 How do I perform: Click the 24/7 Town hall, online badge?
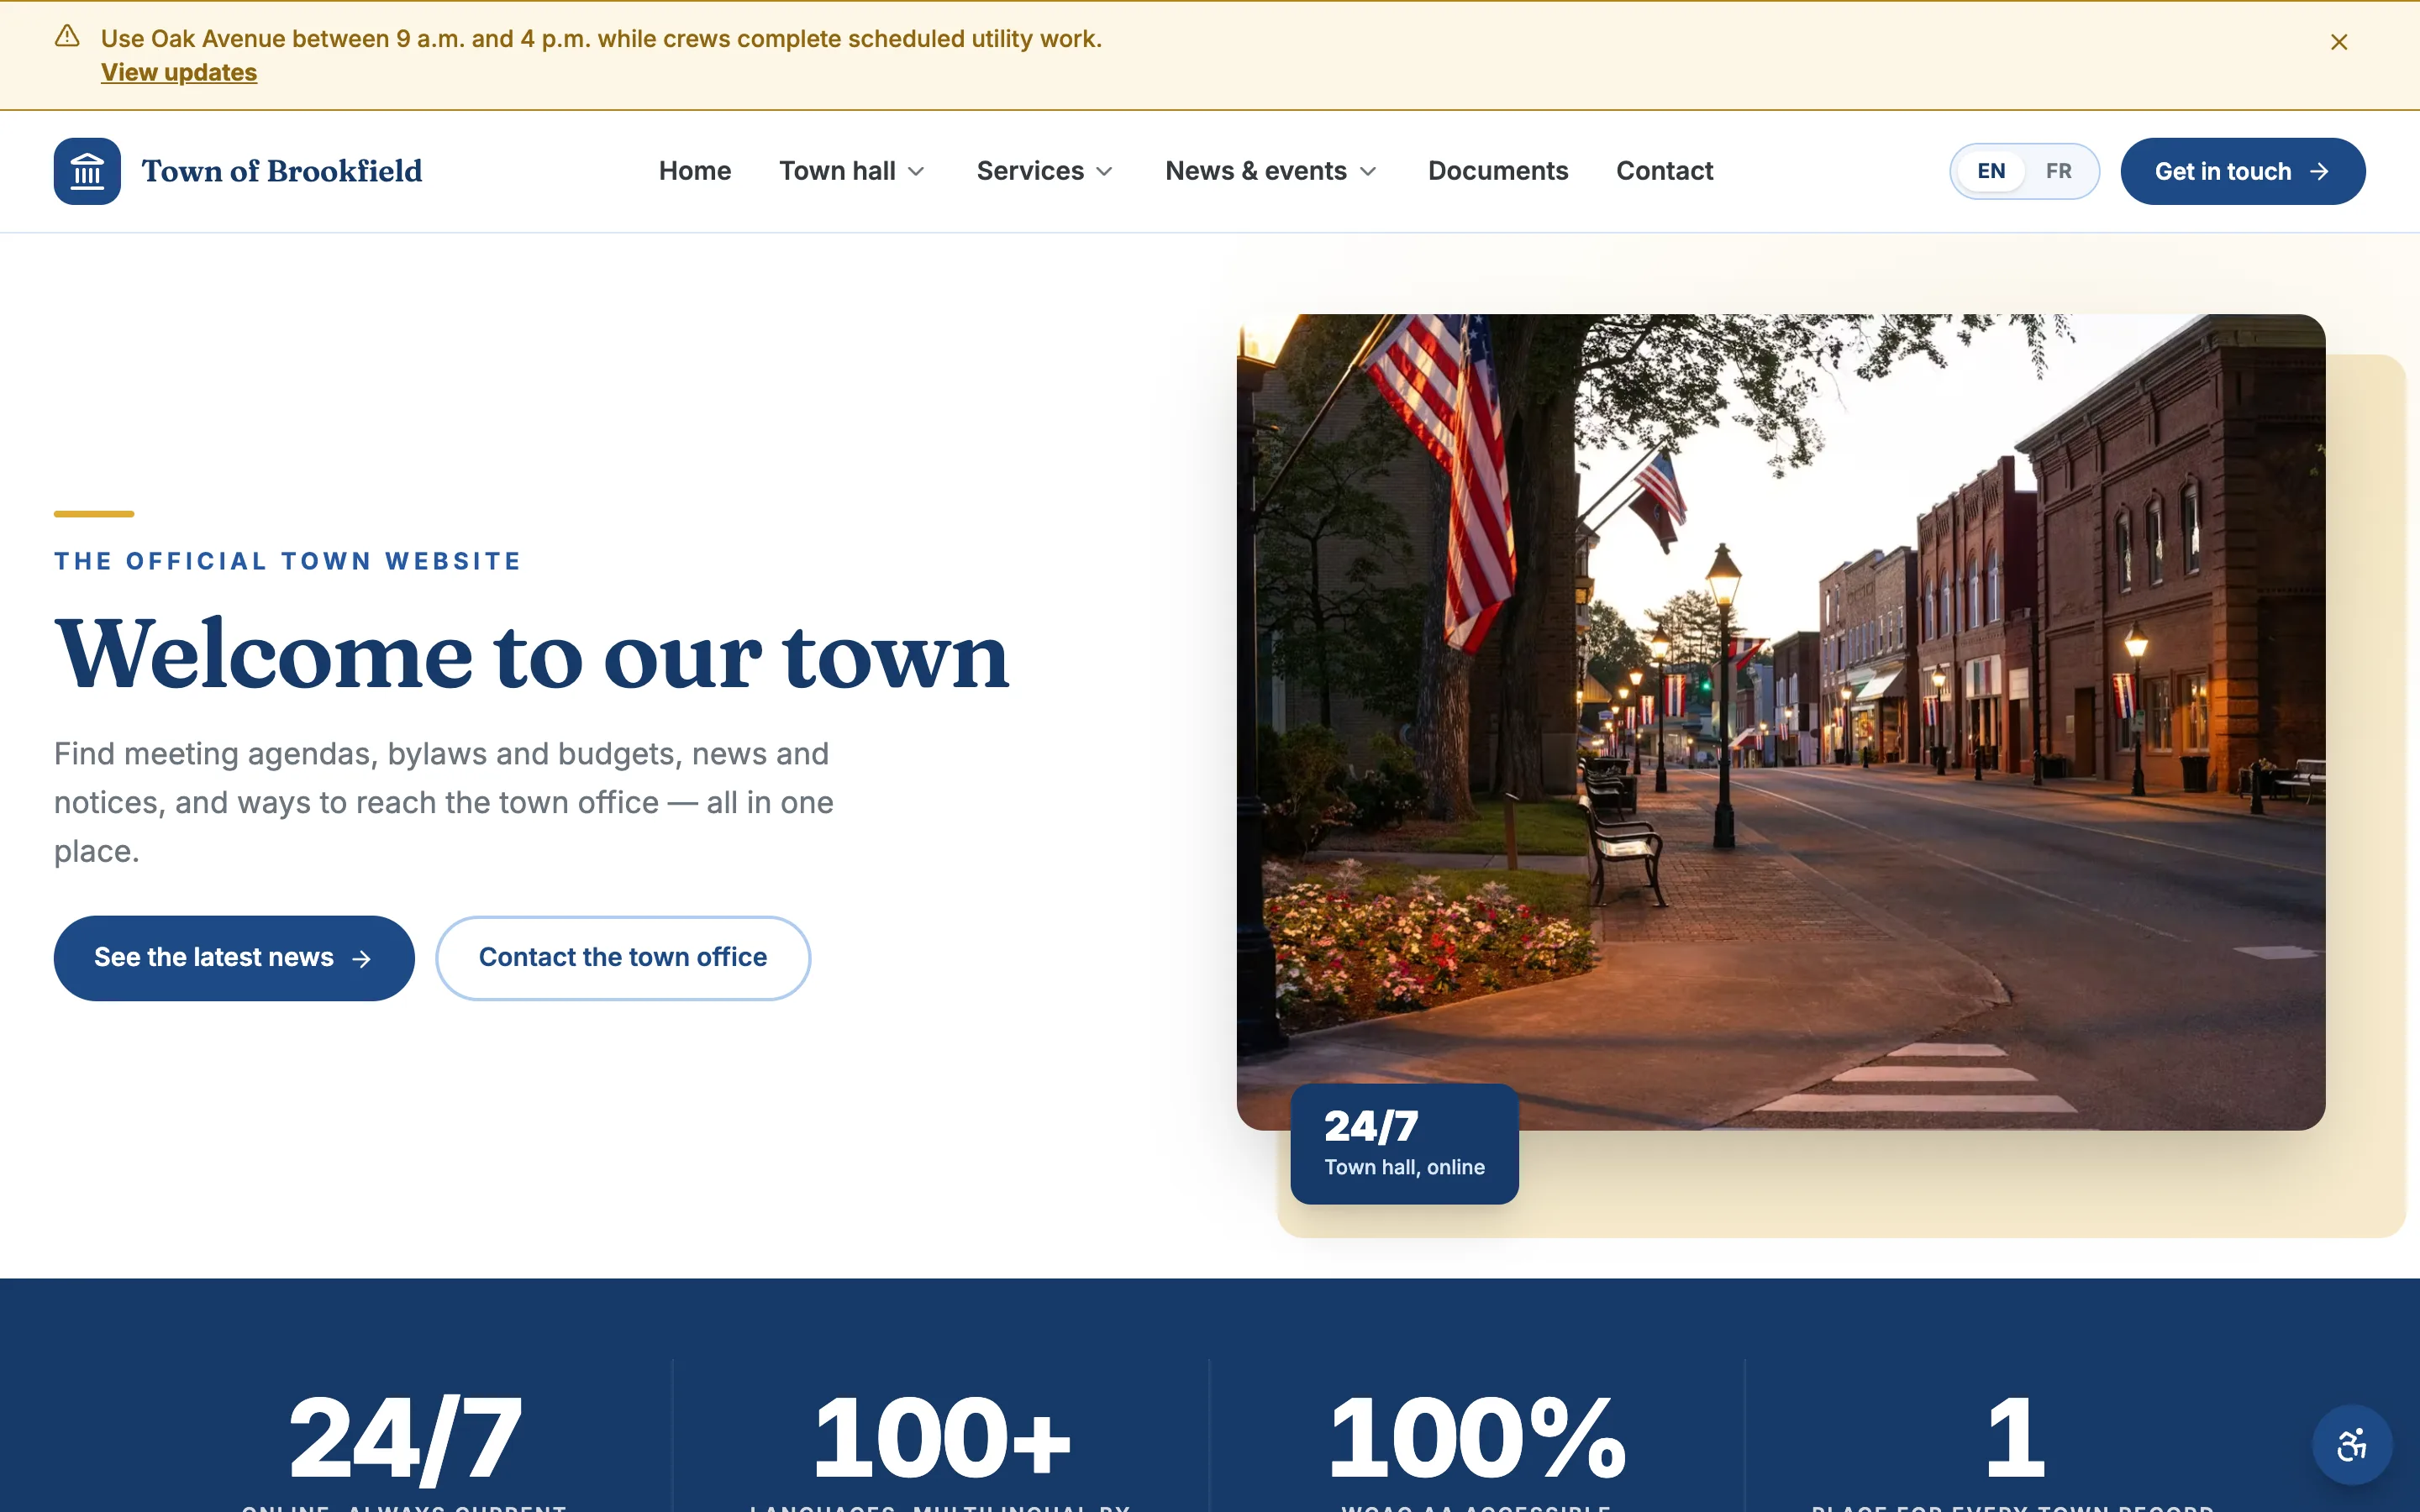[1404, 1144]
